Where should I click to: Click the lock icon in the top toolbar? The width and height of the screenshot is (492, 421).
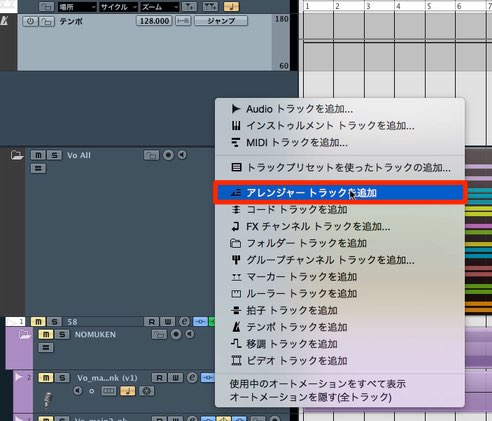(x=47, y=6)
